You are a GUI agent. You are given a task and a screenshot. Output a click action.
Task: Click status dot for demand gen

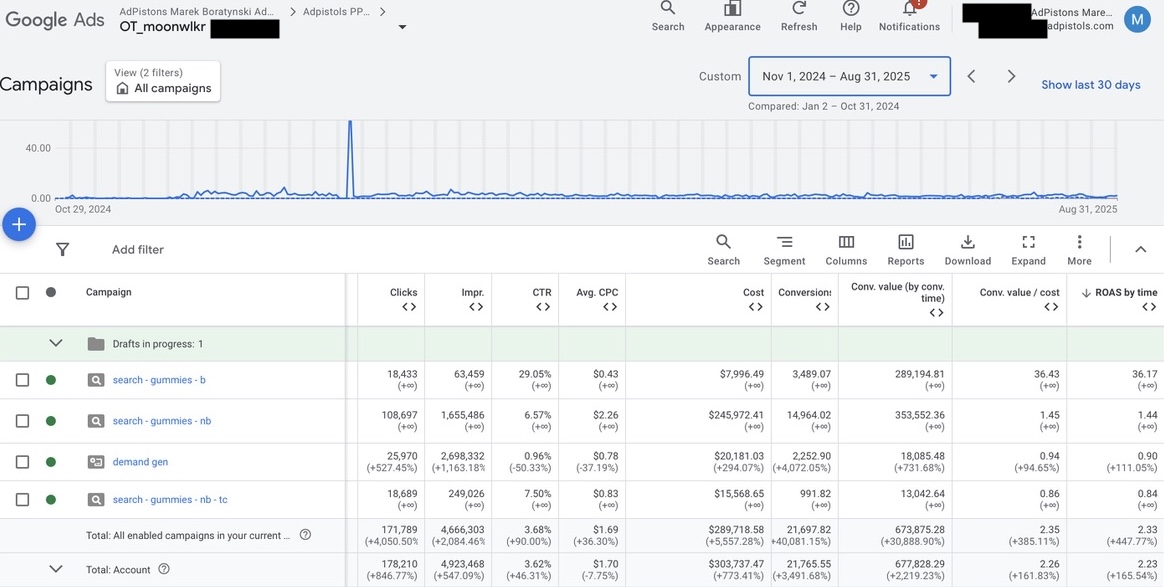(50, 462)
